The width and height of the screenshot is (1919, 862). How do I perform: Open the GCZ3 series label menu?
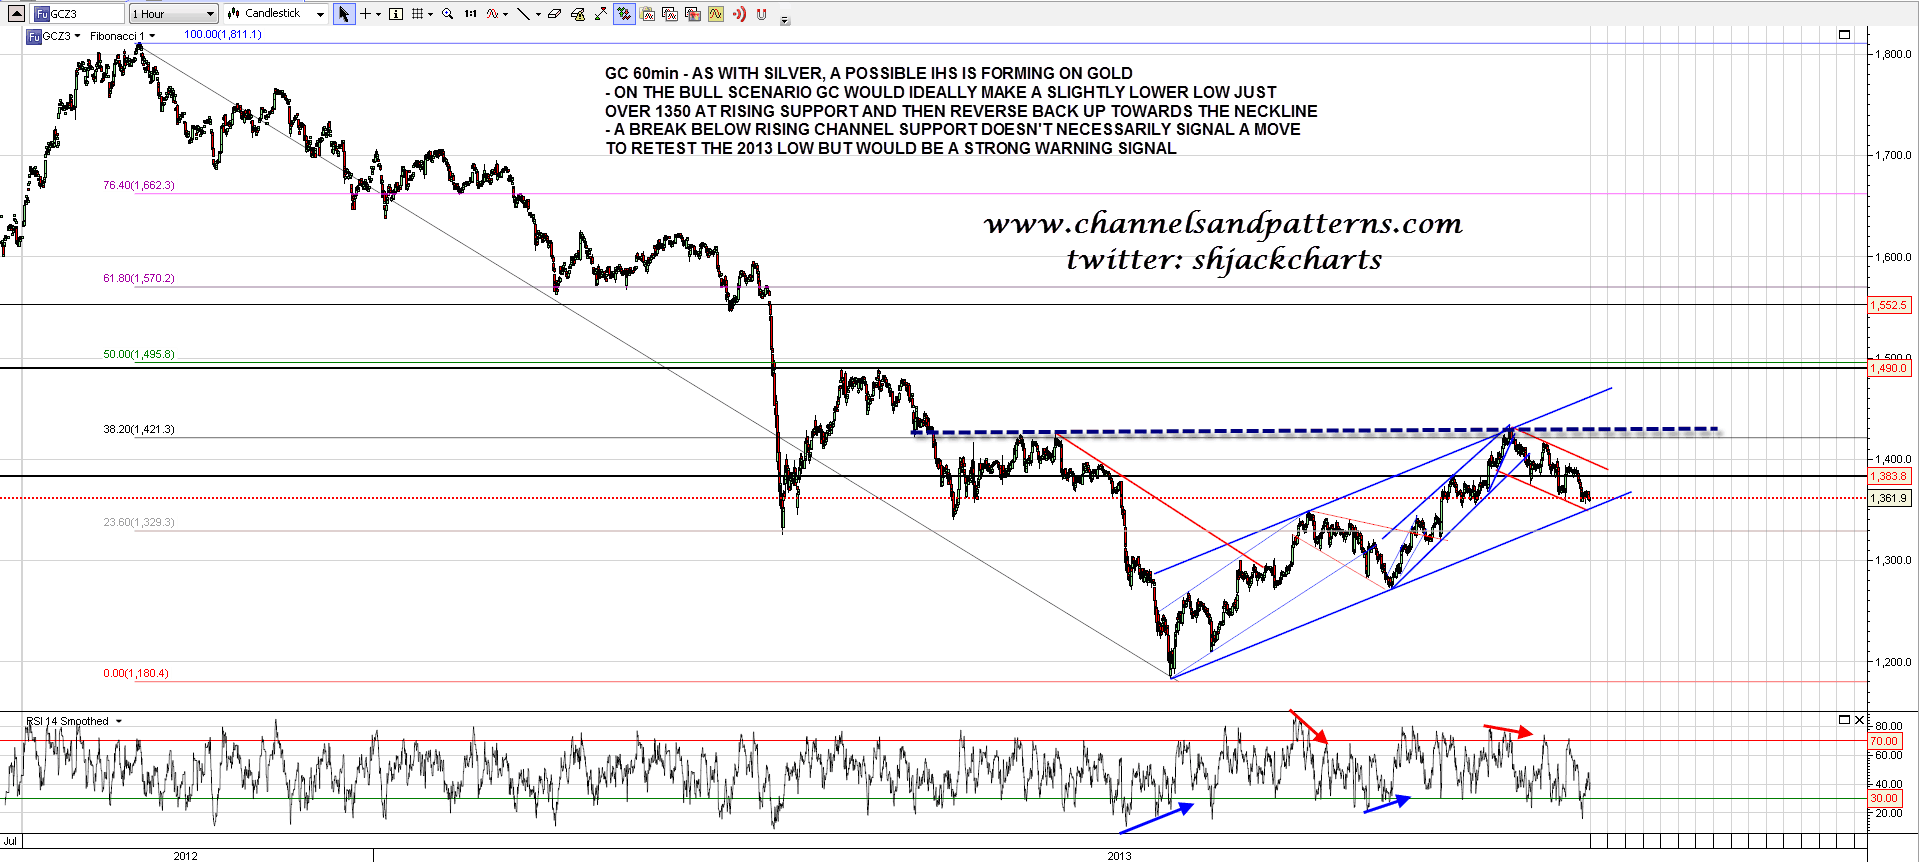click(x=77, y=36)
